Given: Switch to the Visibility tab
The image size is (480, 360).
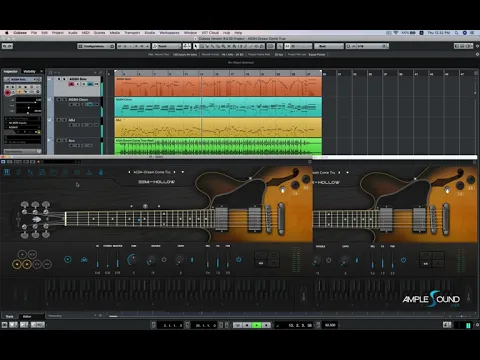Looking at the screenshot, I should 29,71.
